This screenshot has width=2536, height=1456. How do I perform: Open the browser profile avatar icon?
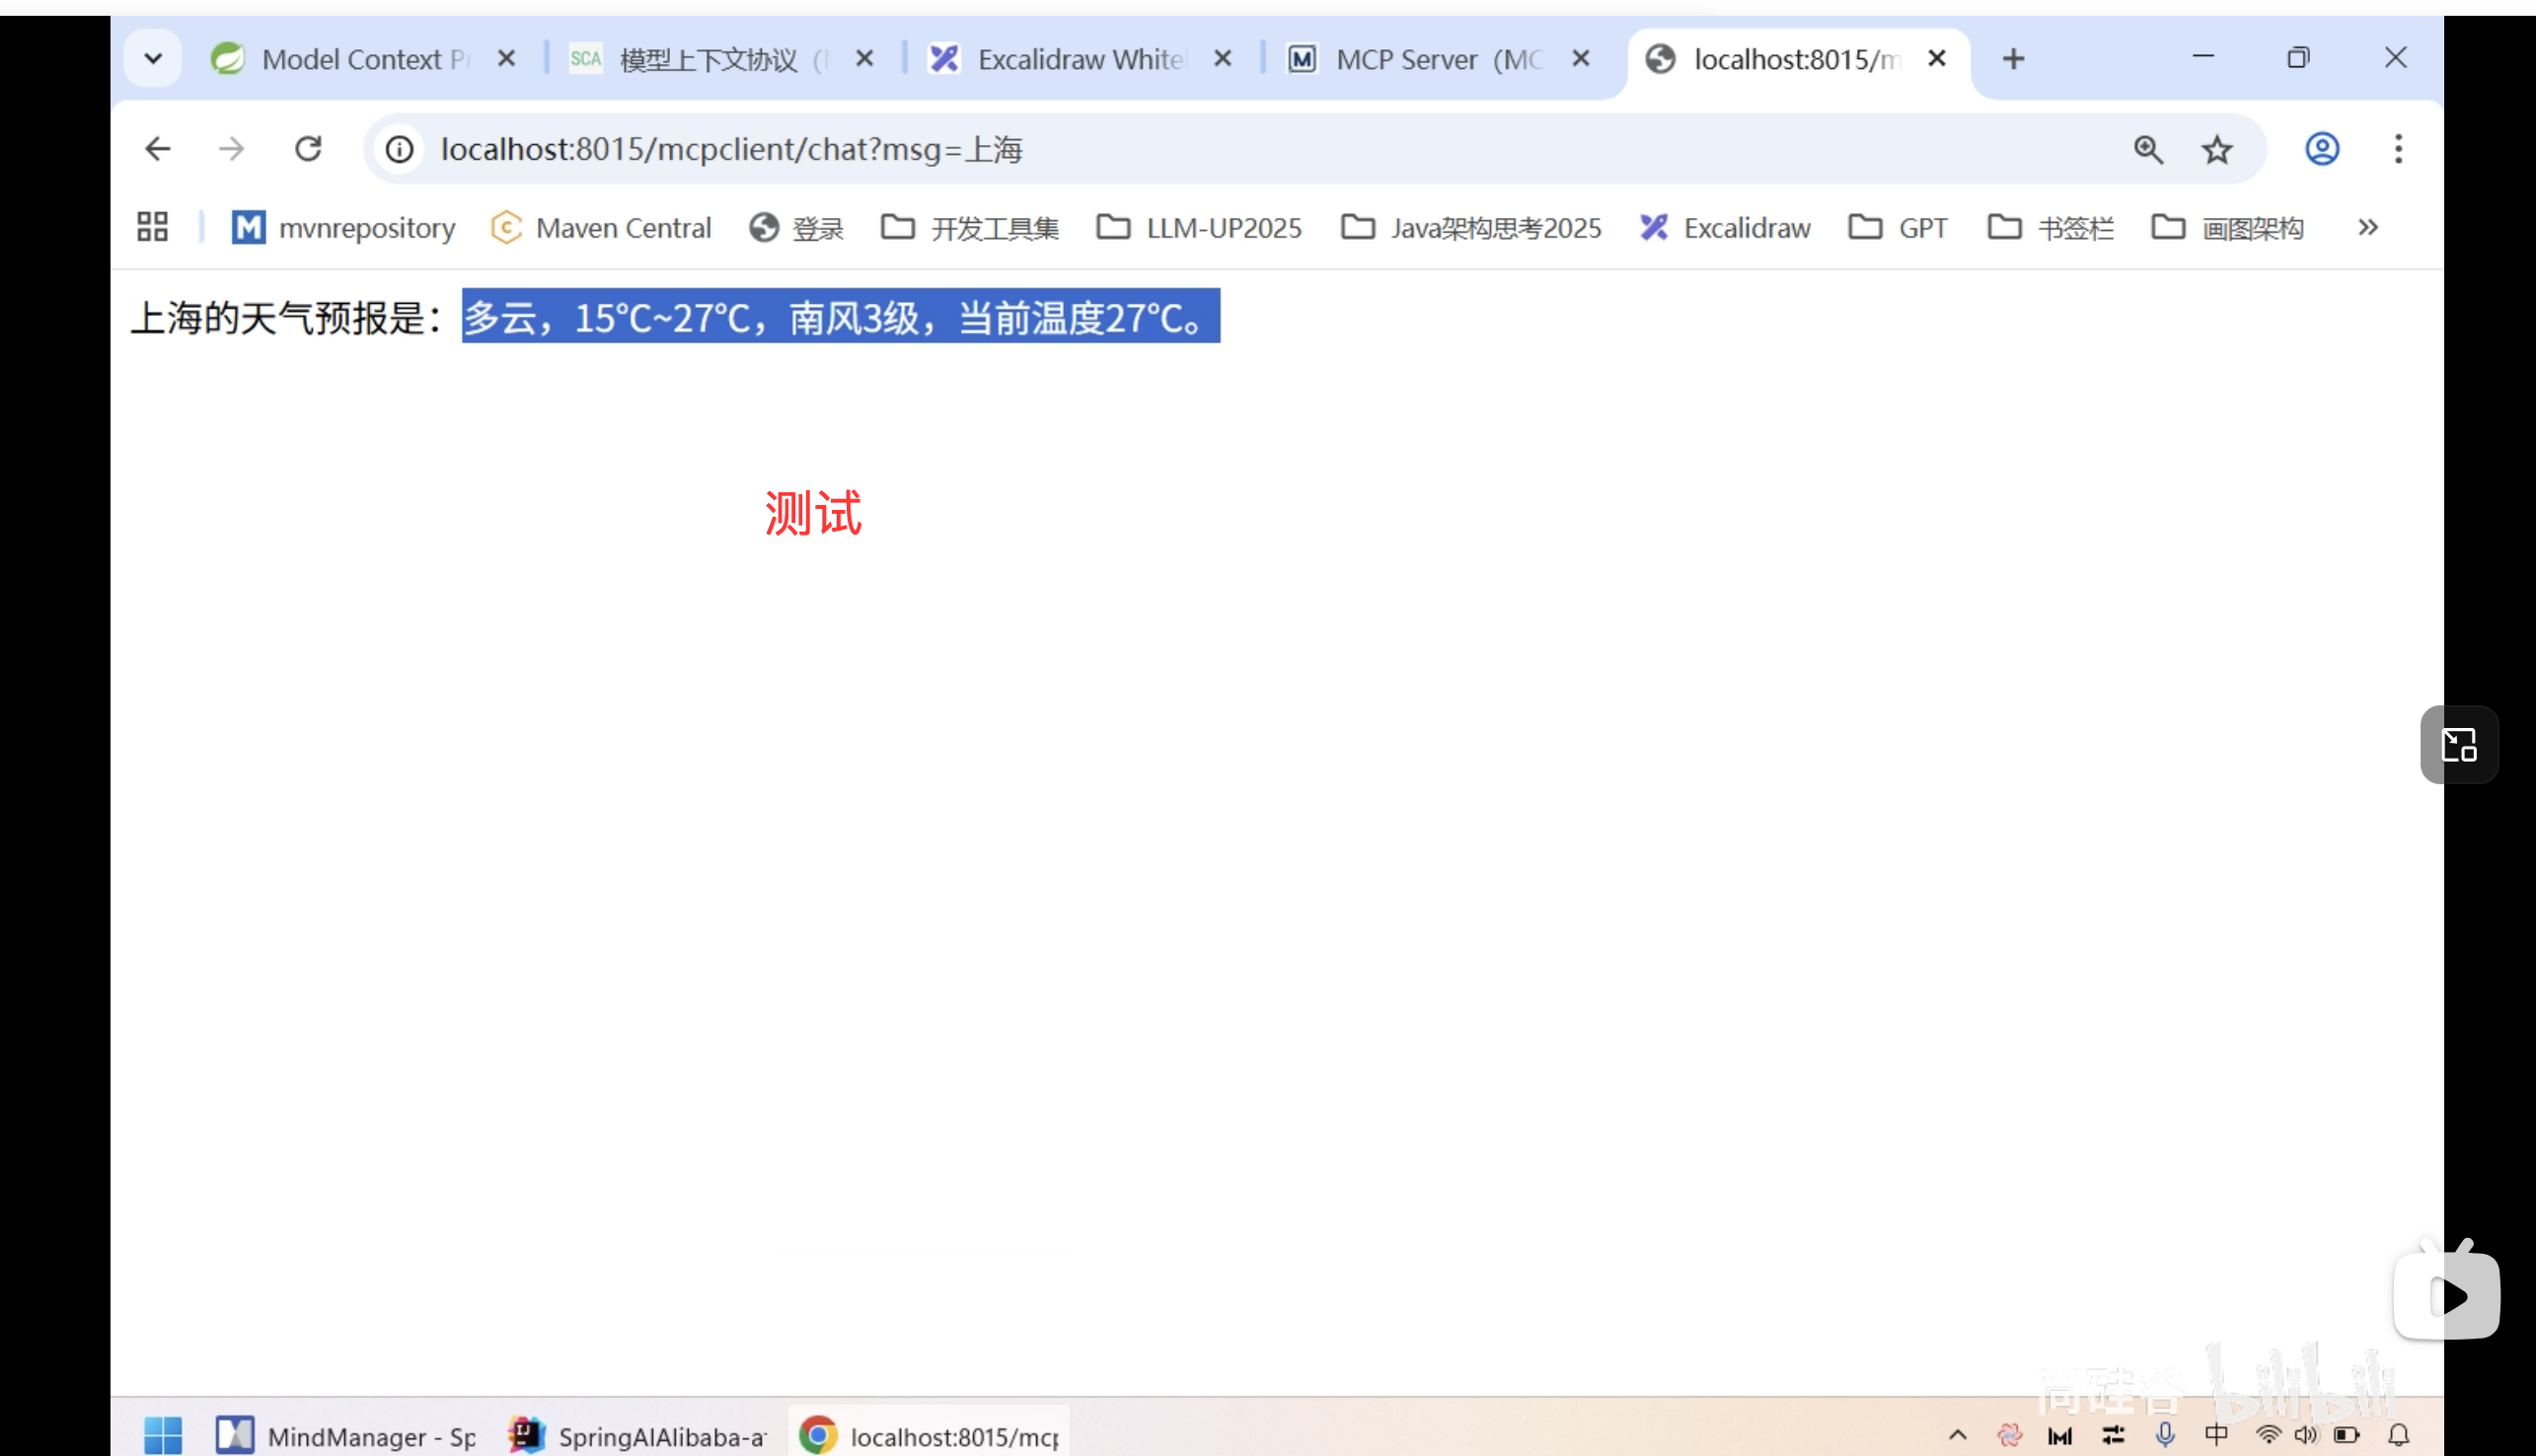[2322, 149]
